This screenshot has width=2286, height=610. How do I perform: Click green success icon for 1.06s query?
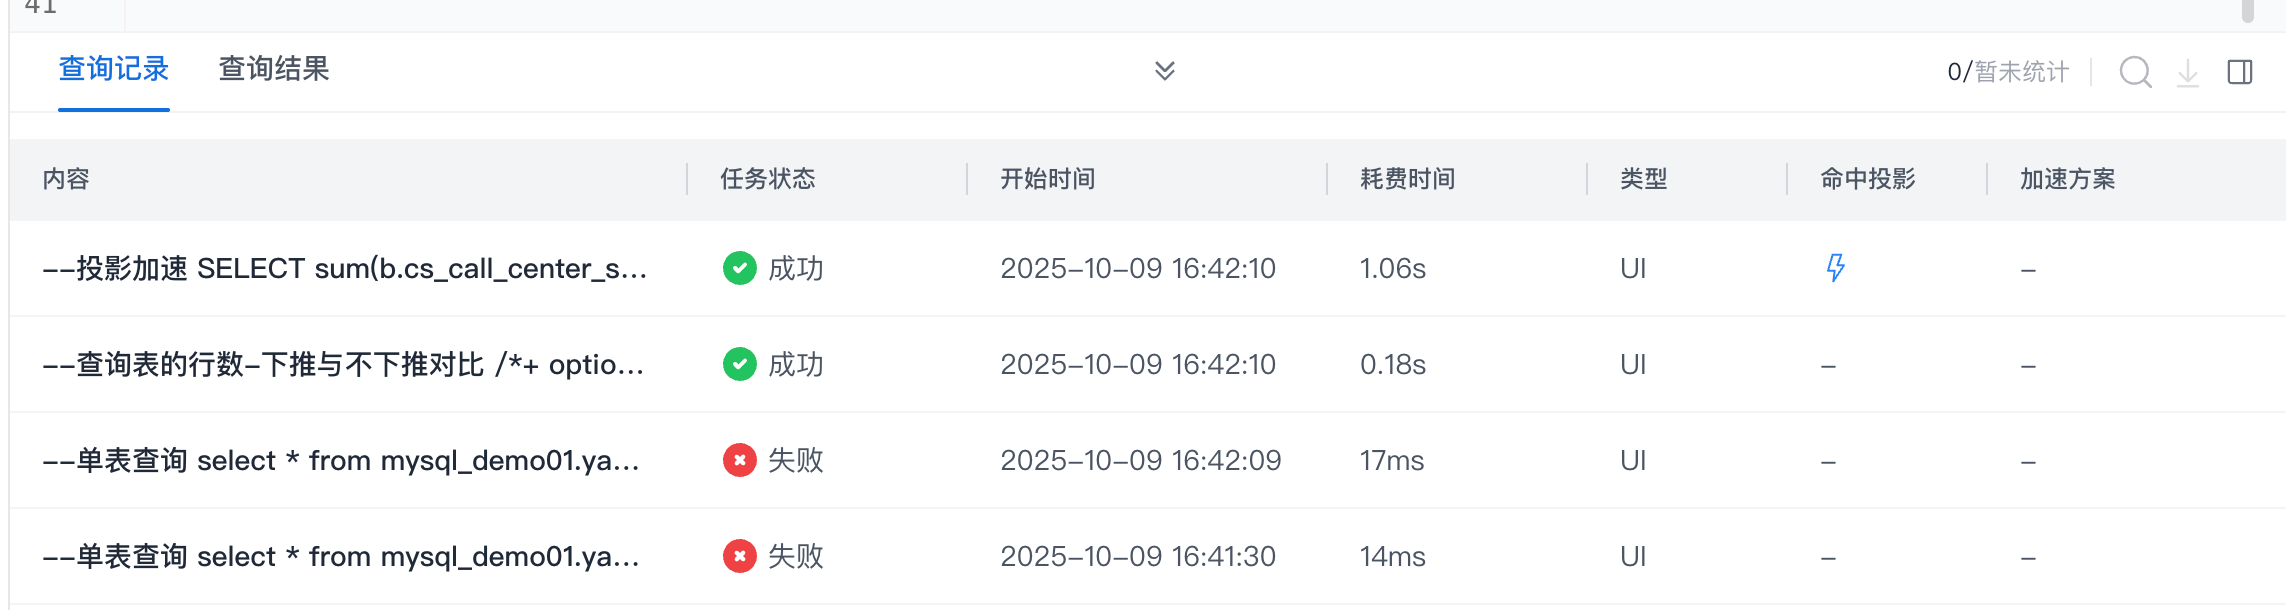tap(740, 268)
